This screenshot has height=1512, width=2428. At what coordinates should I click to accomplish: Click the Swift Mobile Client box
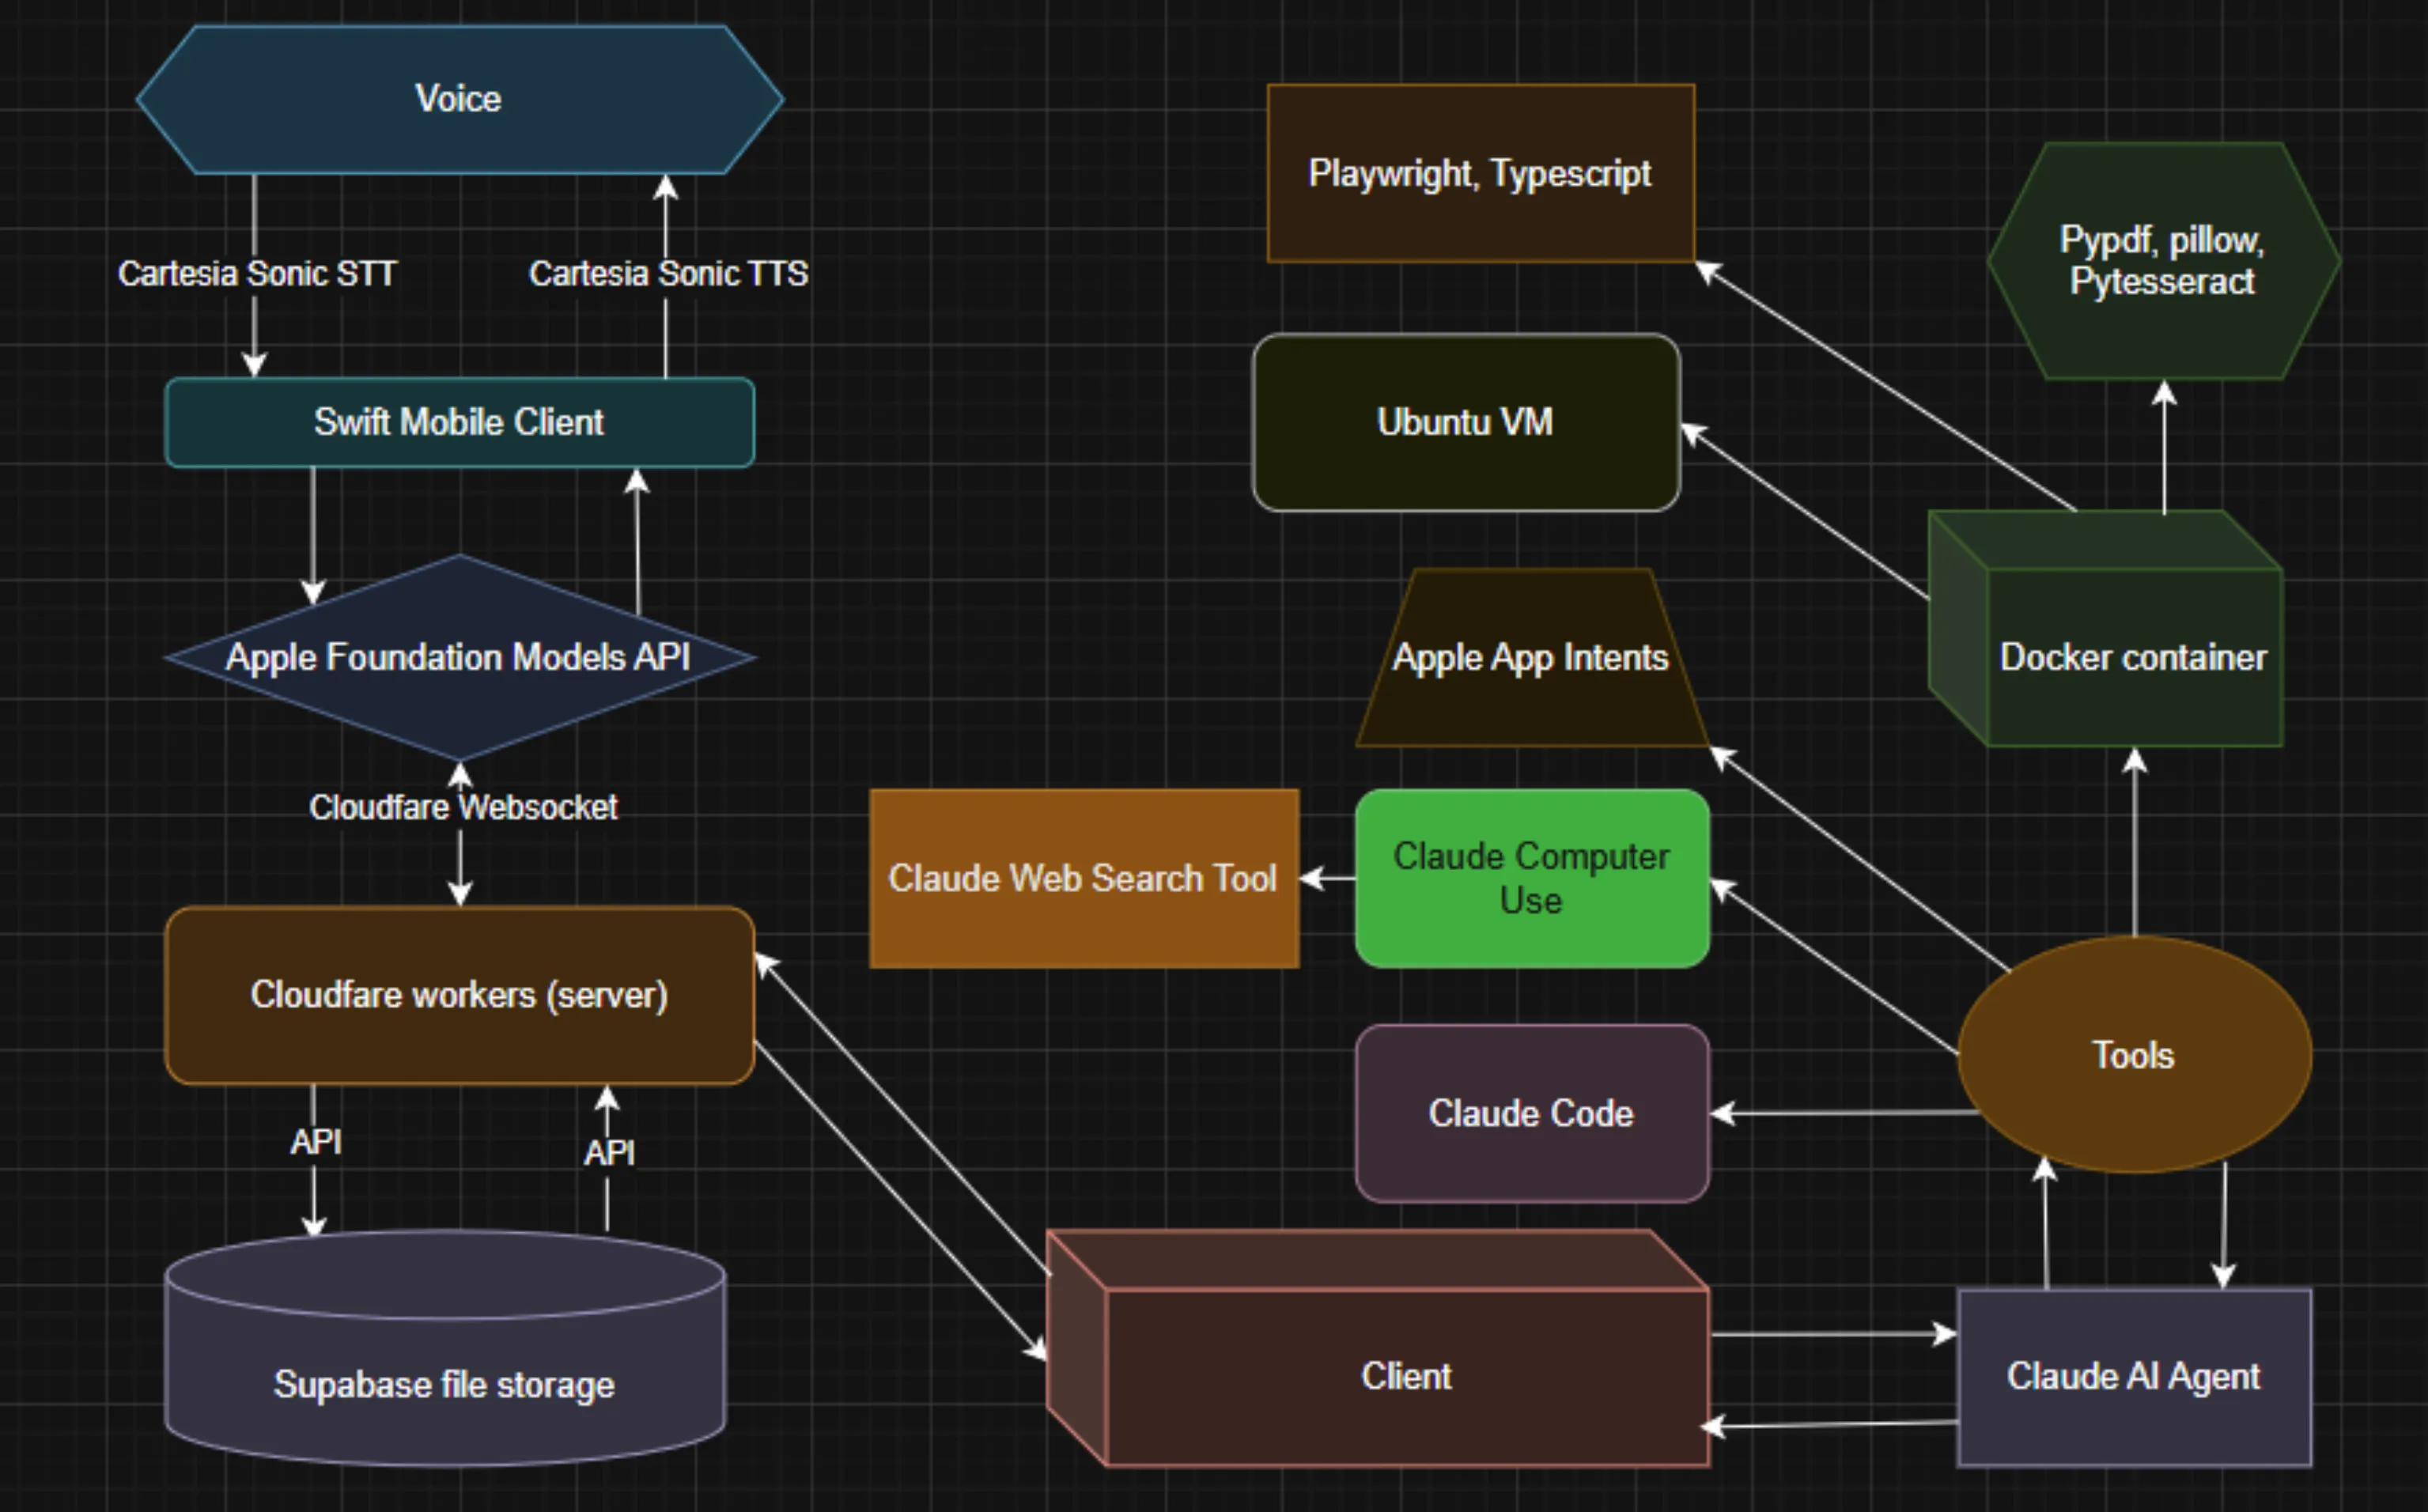[459, 422]
